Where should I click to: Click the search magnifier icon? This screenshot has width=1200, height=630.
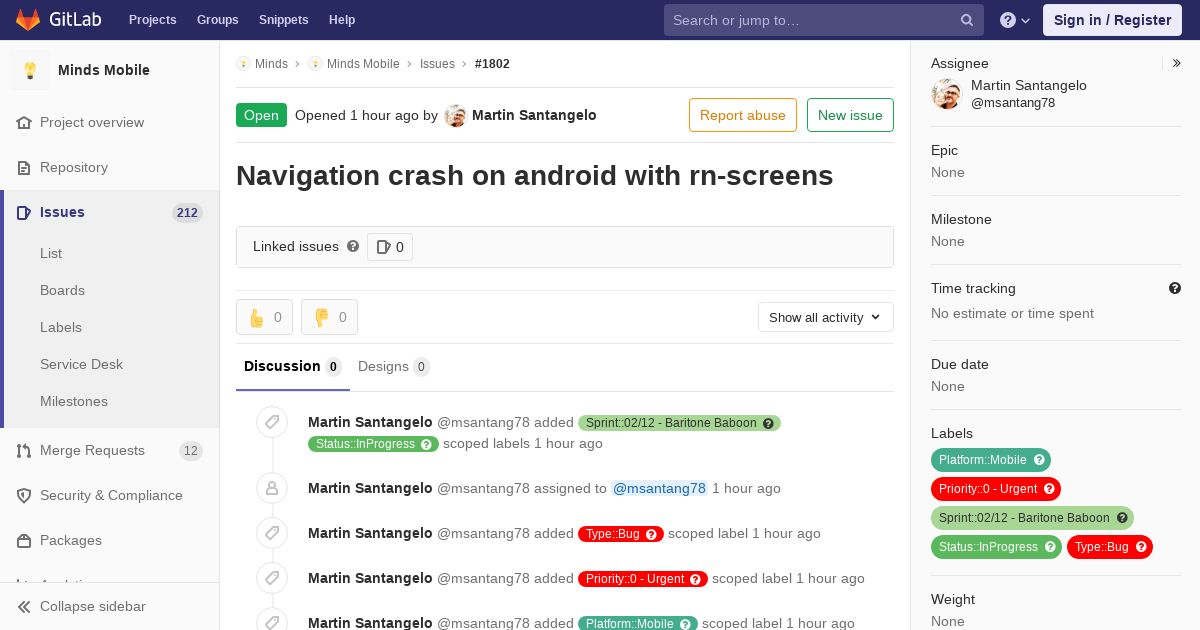click(967, 20)
